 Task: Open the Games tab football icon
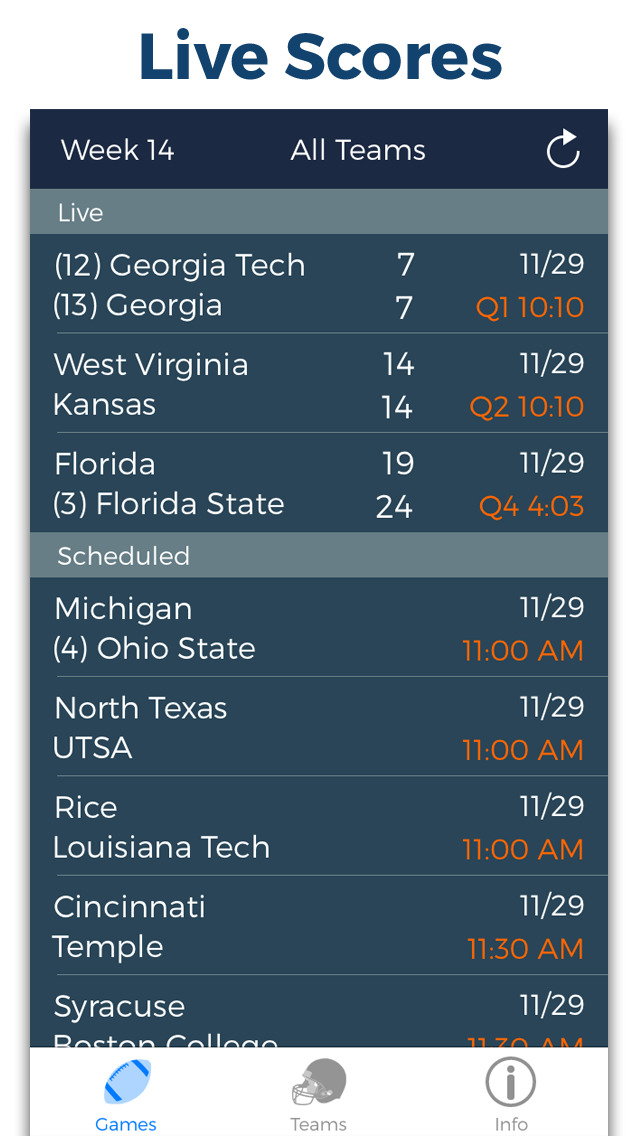[x=127, y=1083]
